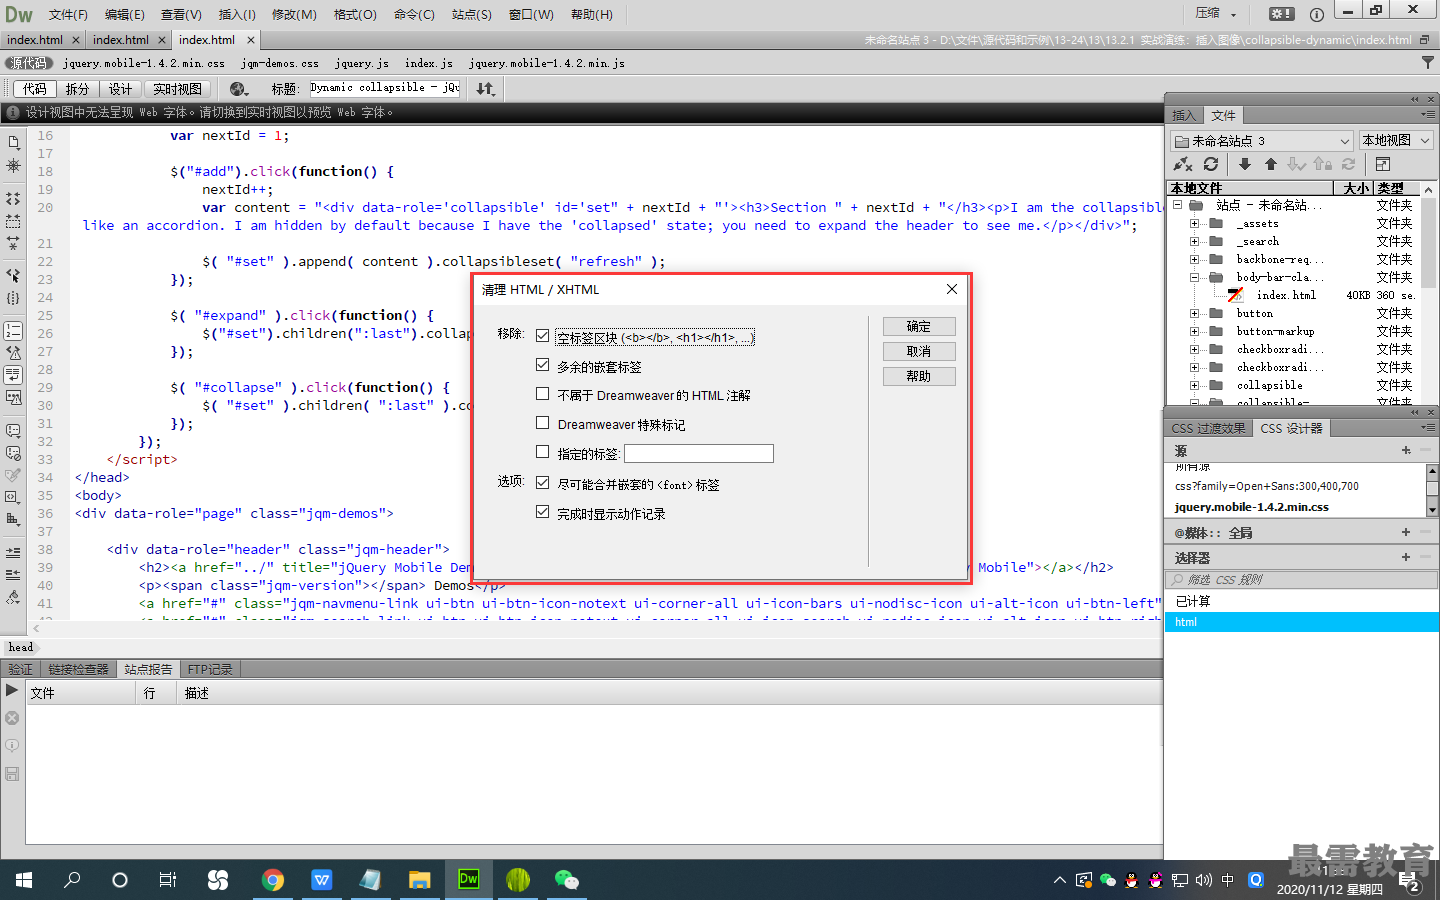
Task: Click the page title input field
Action: tap(385, 88)
